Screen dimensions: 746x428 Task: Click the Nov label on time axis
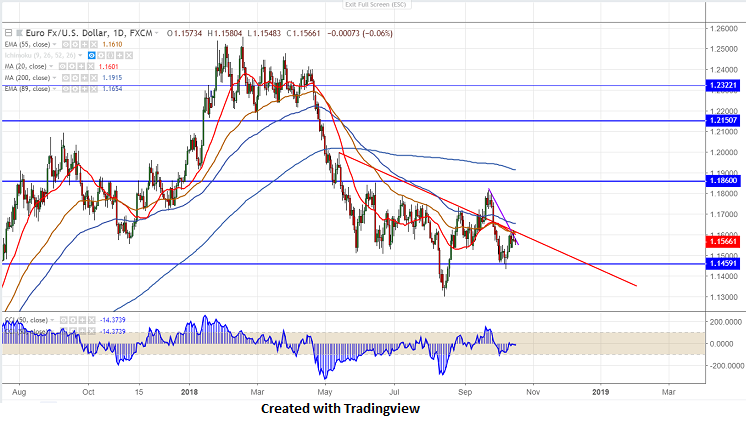pyautogui.click(x=533, y=392)
